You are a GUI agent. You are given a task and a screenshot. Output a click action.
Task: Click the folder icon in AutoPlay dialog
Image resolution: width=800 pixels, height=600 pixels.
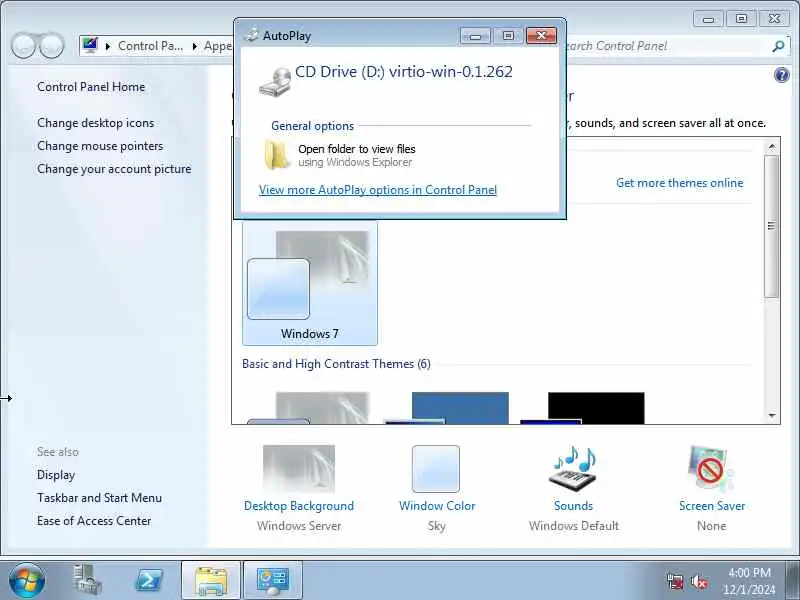coord(277,155)
